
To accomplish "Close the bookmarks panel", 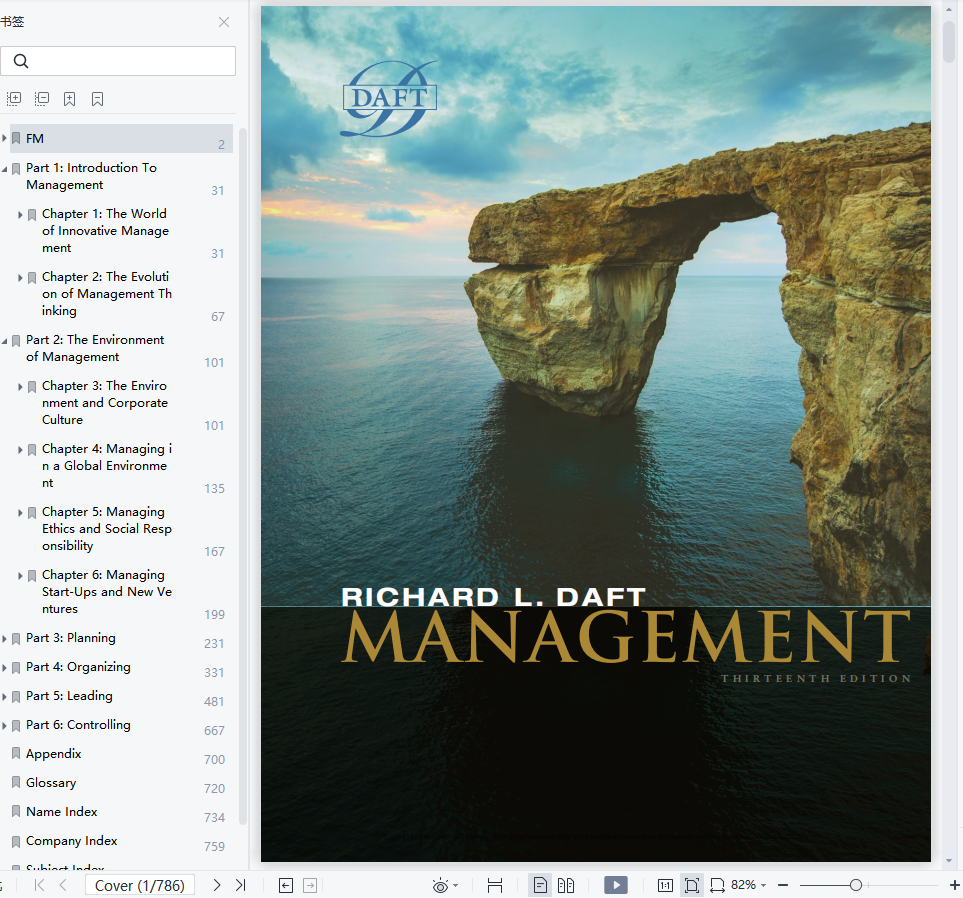I will (x=224, y=22).
